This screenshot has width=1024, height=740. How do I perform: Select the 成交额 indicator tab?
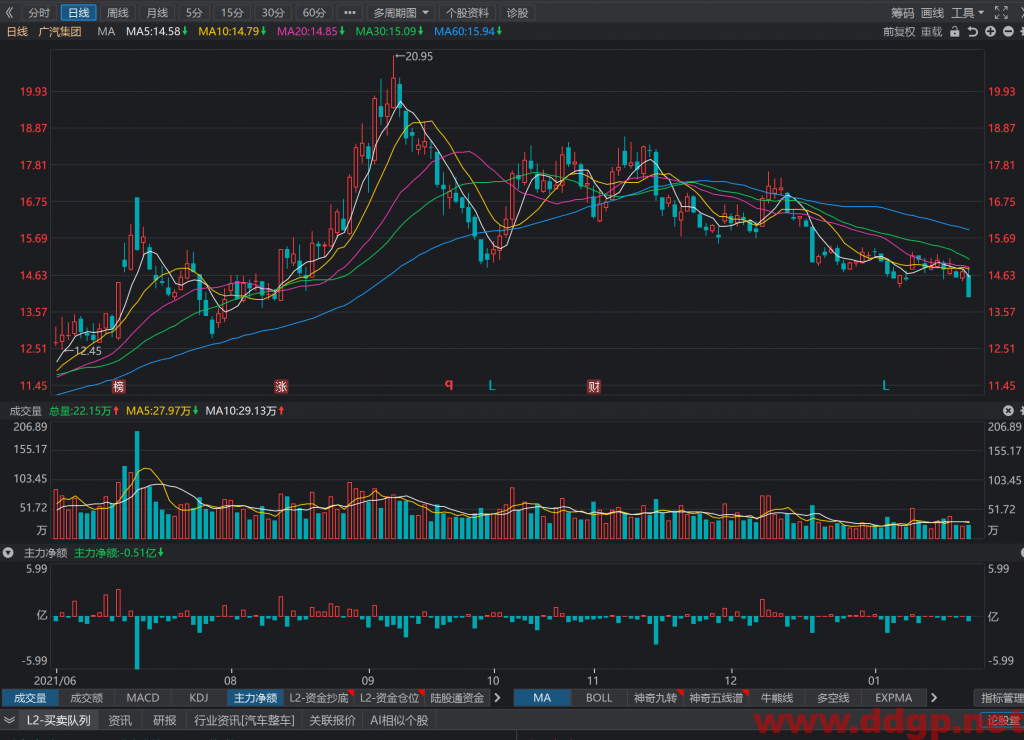click(x=86, y=698)
